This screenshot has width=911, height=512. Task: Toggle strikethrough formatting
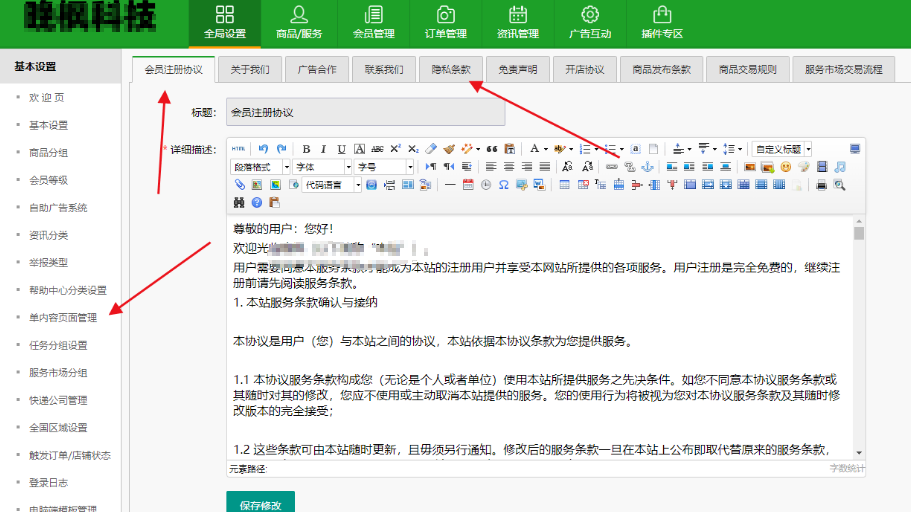(378, 149)
